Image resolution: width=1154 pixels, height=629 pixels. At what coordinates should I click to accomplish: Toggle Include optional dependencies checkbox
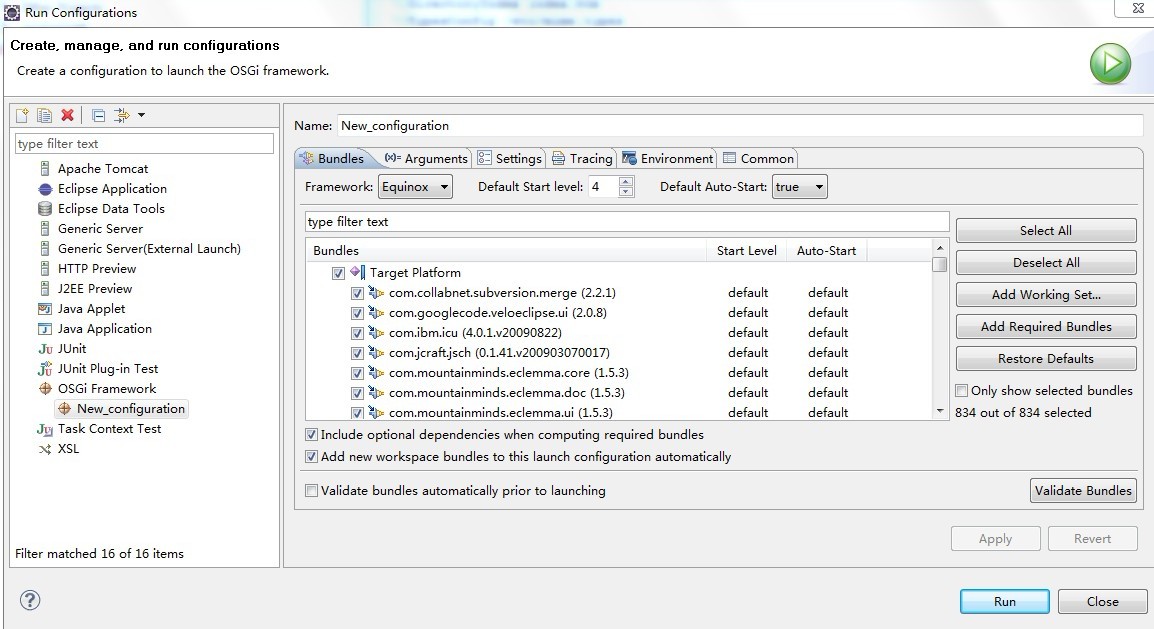pos(311,435)
